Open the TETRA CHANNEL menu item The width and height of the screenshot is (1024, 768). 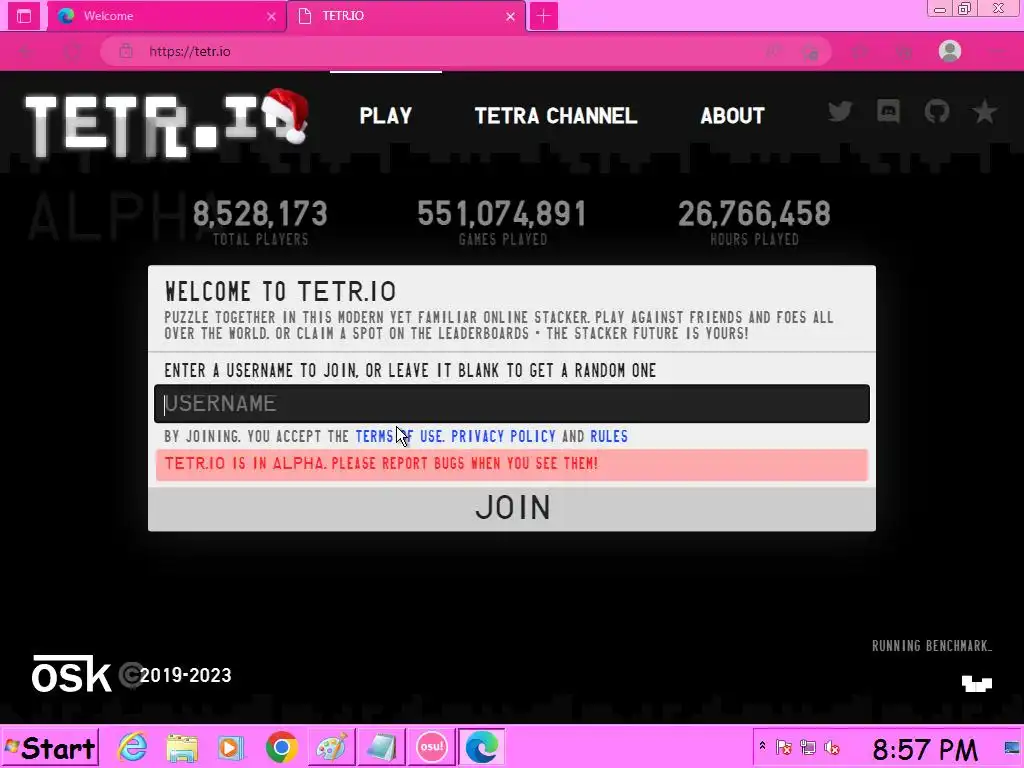click(556, 116)
